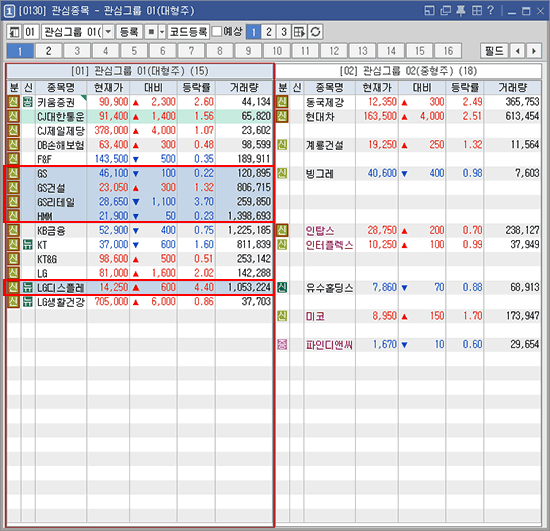
Task: Click the 등락률 column header in right panel
Action: [x=464, y=87]
